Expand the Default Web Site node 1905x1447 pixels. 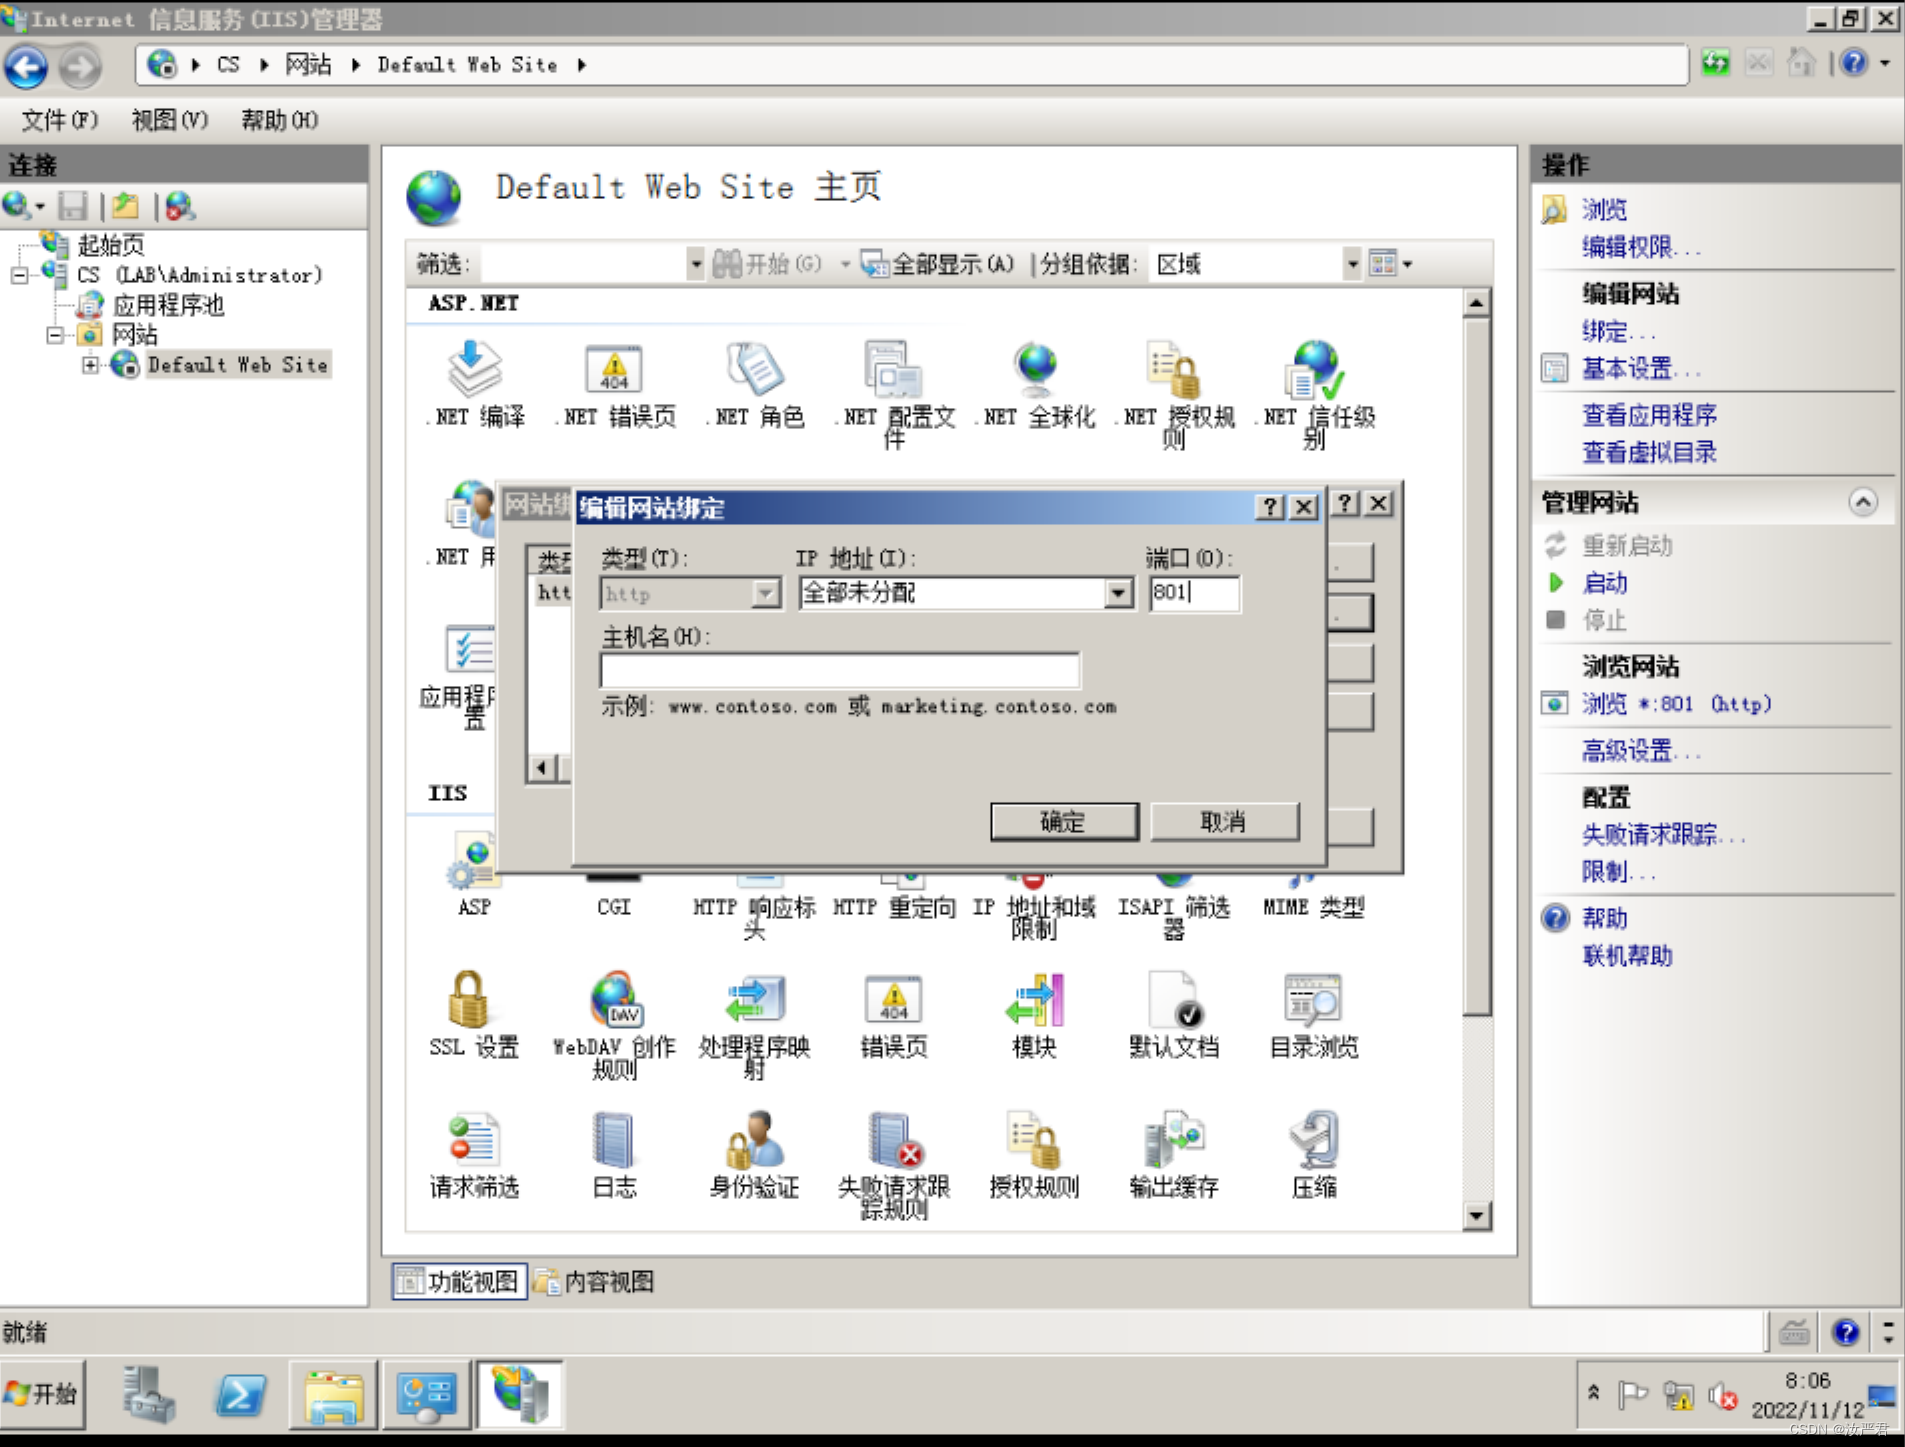click(x=91, y=365)
